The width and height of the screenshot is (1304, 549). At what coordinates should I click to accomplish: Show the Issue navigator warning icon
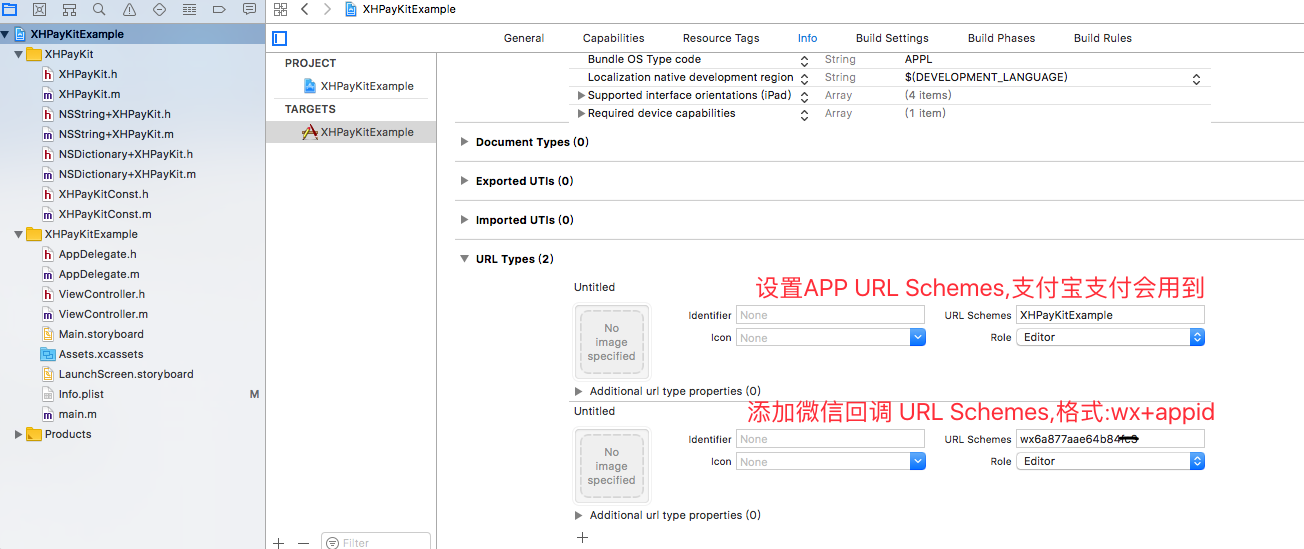click(x=130, y=9)
